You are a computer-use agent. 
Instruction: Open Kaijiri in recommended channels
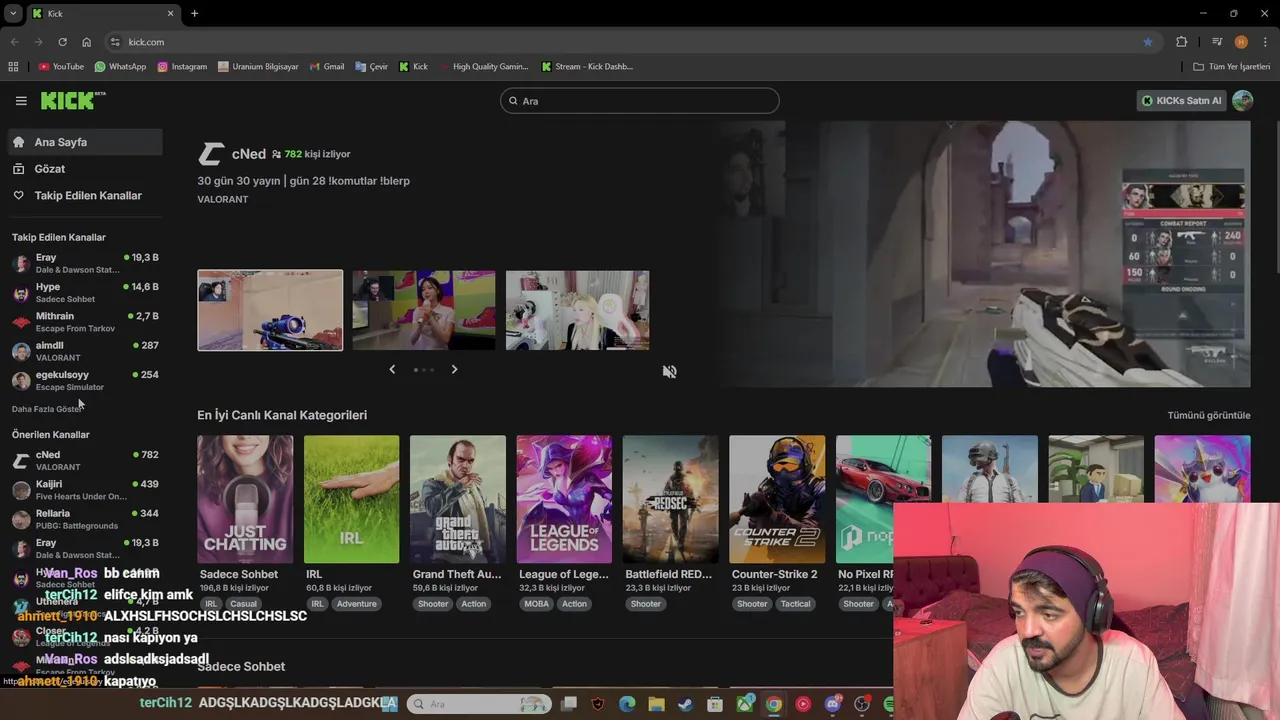pos(85,490)
